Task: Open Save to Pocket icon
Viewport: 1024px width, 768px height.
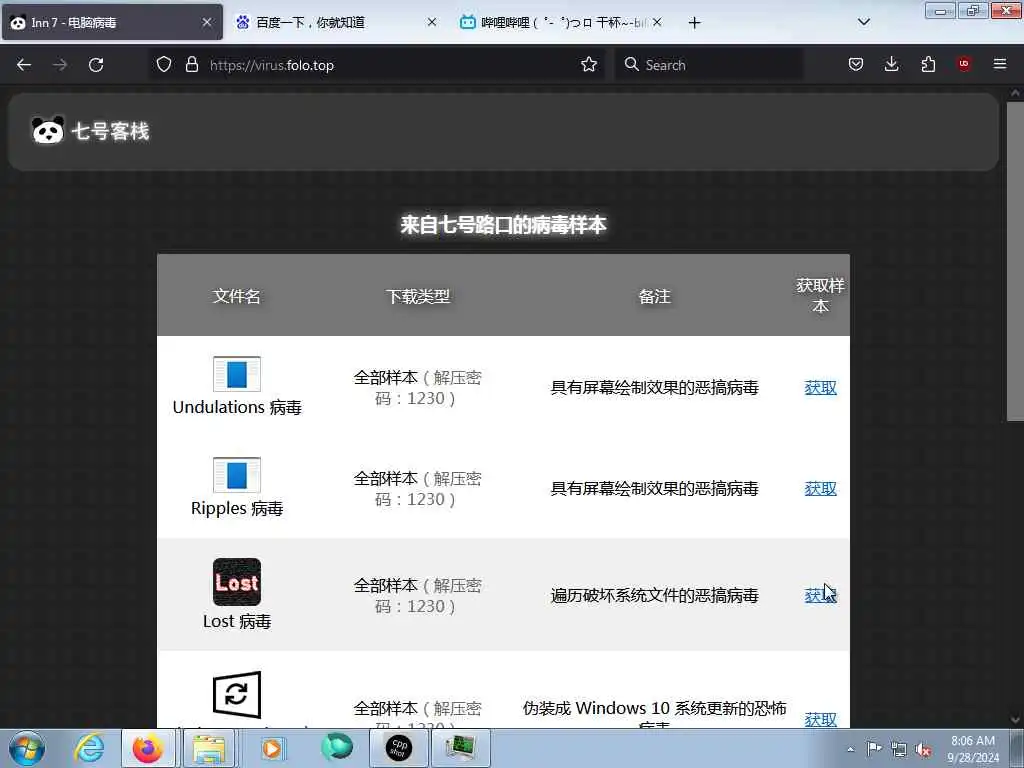Action: tap(856, 64)
